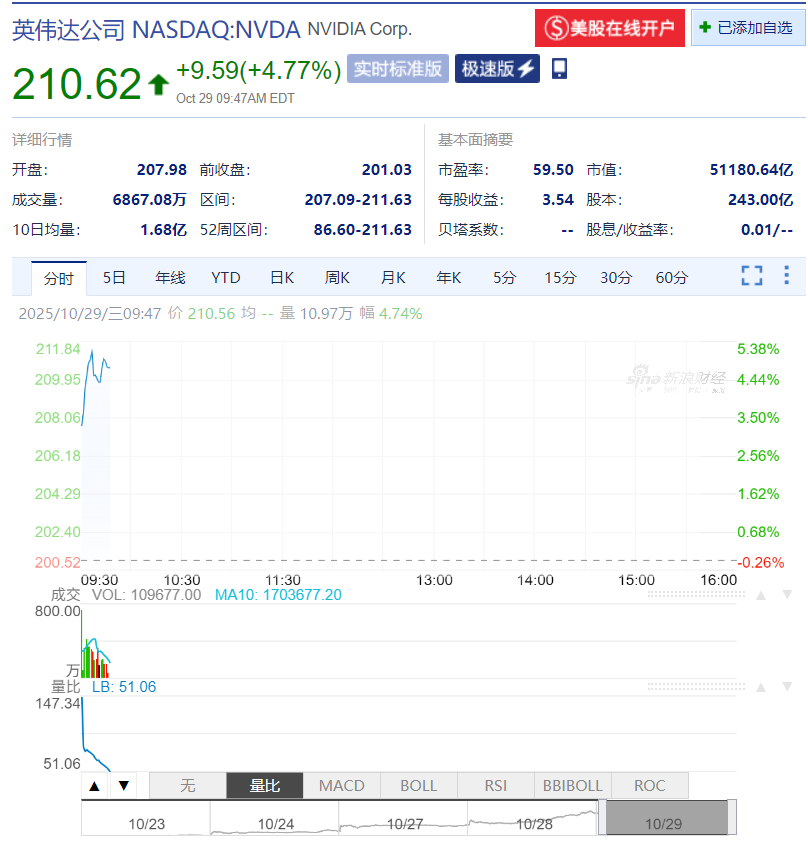Click the green up arrow beside price 210.62
Image resolution: width=808 pixels, height=850 pixels.
pos(158,85)
